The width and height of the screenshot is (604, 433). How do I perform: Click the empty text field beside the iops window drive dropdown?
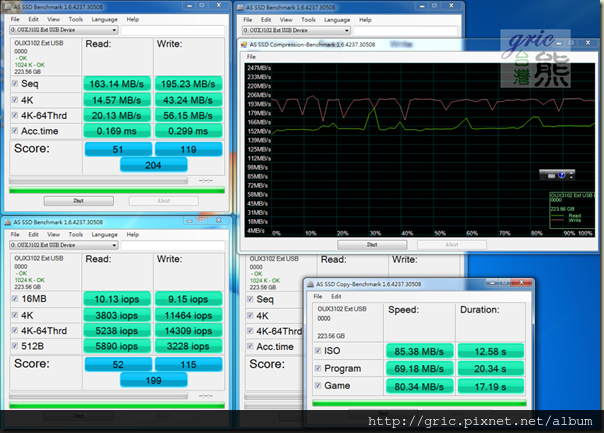pyautogui.click(x=173, y=245)
